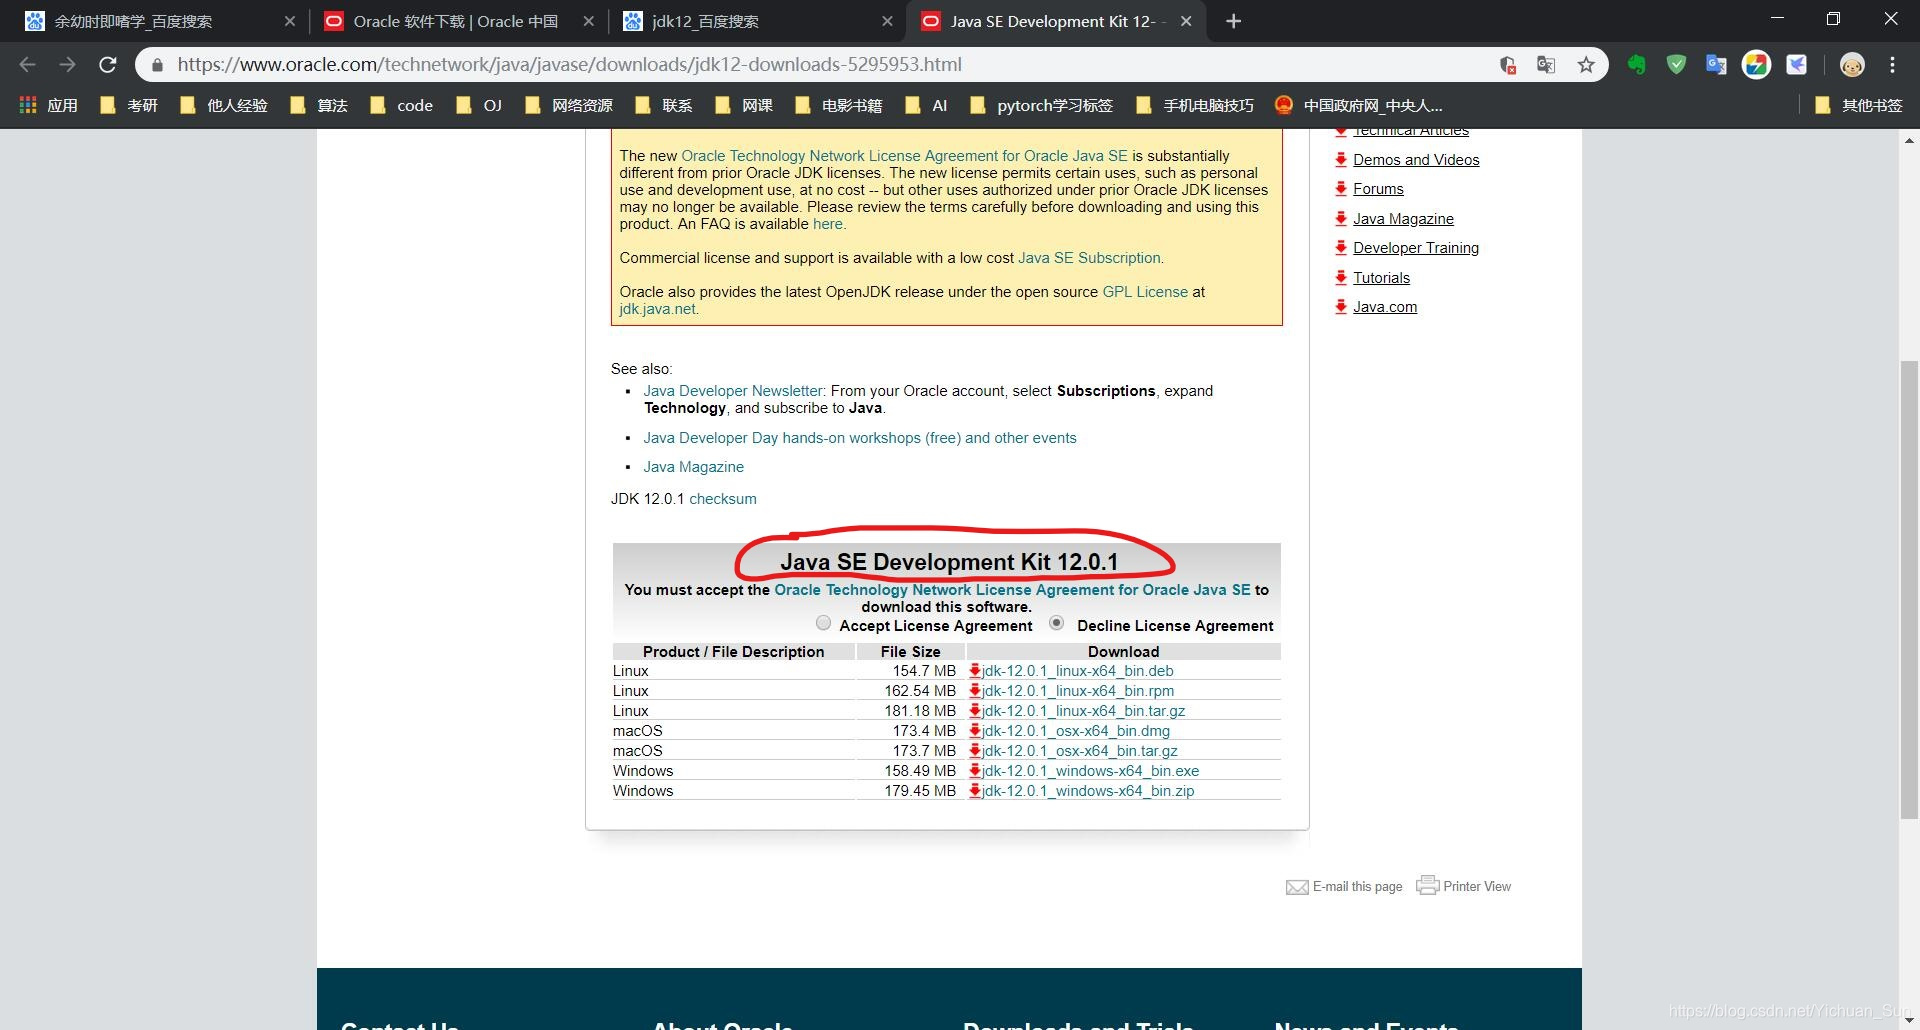Image resolution: width=1920 pixels, height=1030 pixels.
Task: Open the GPL License link
Action: [x=1145, y=292]
